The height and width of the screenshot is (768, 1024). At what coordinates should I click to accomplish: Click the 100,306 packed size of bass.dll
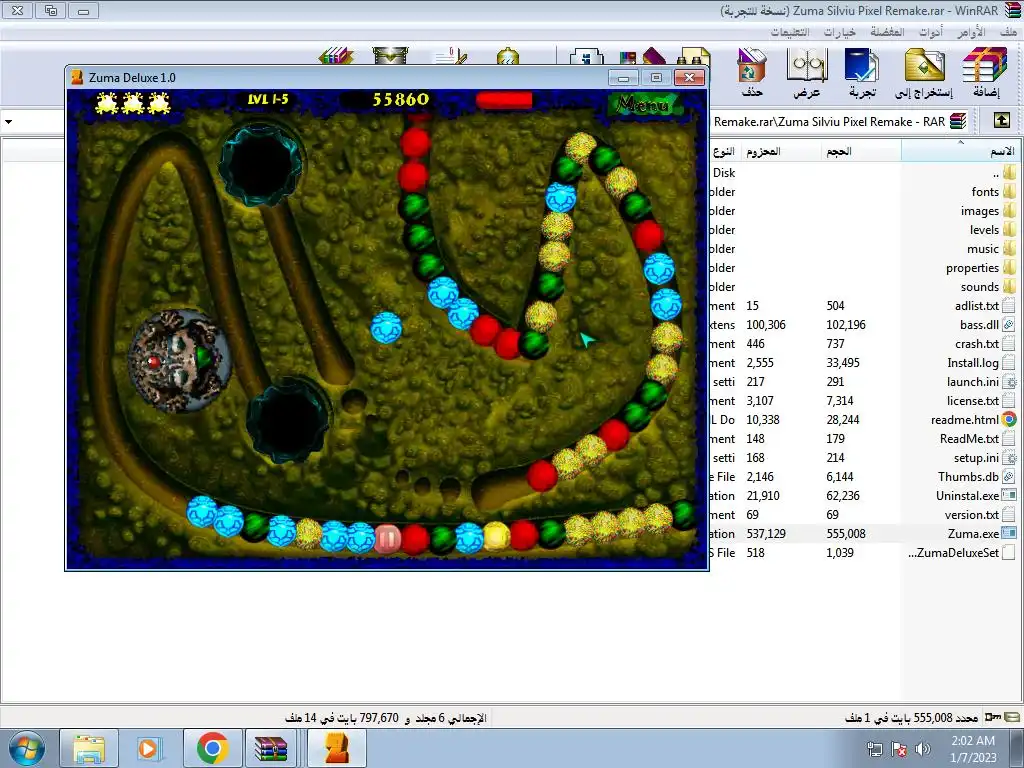tap(766, 325)
